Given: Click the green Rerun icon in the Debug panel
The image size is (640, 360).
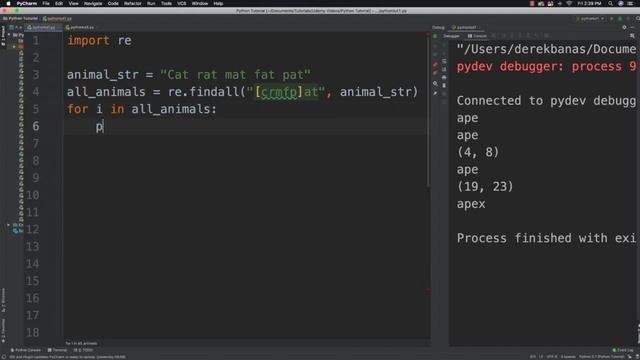Looking at the screenshot, I should click(435, 36).
